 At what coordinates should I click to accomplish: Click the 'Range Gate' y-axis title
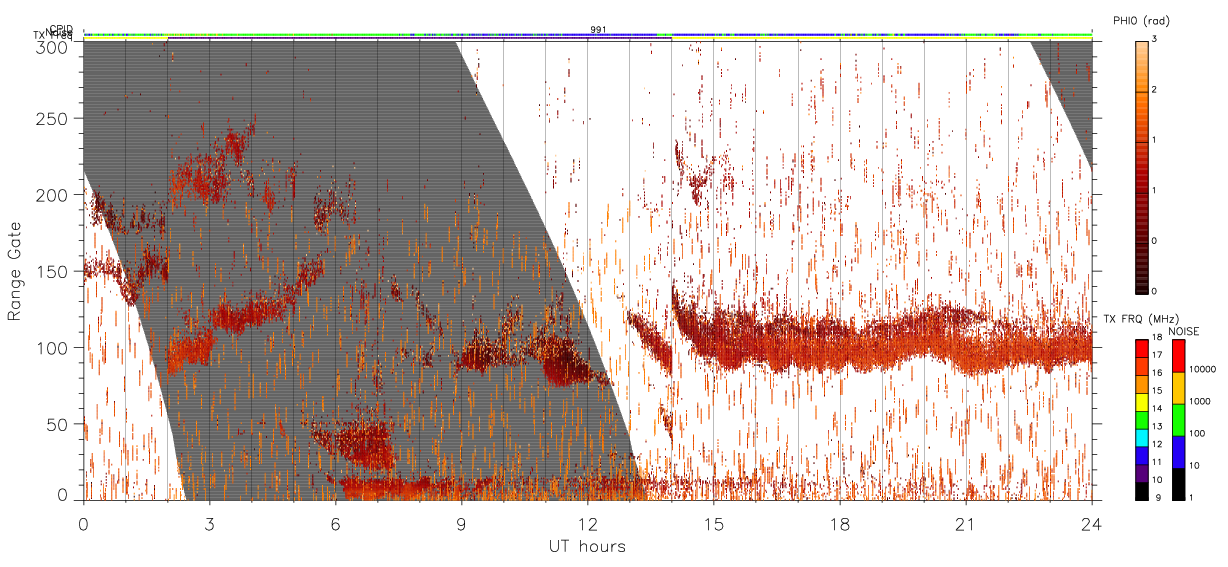pos(15,271)
